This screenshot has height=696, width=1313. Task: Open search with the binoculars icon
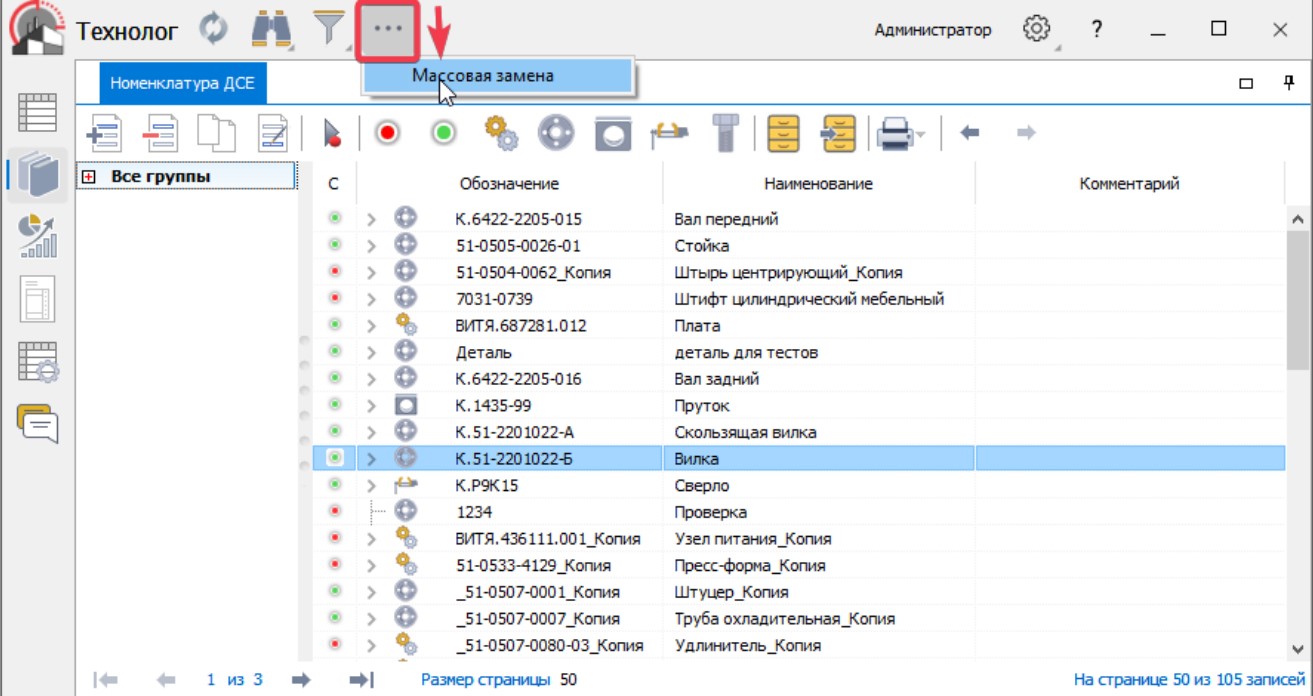tap(270, 30)
